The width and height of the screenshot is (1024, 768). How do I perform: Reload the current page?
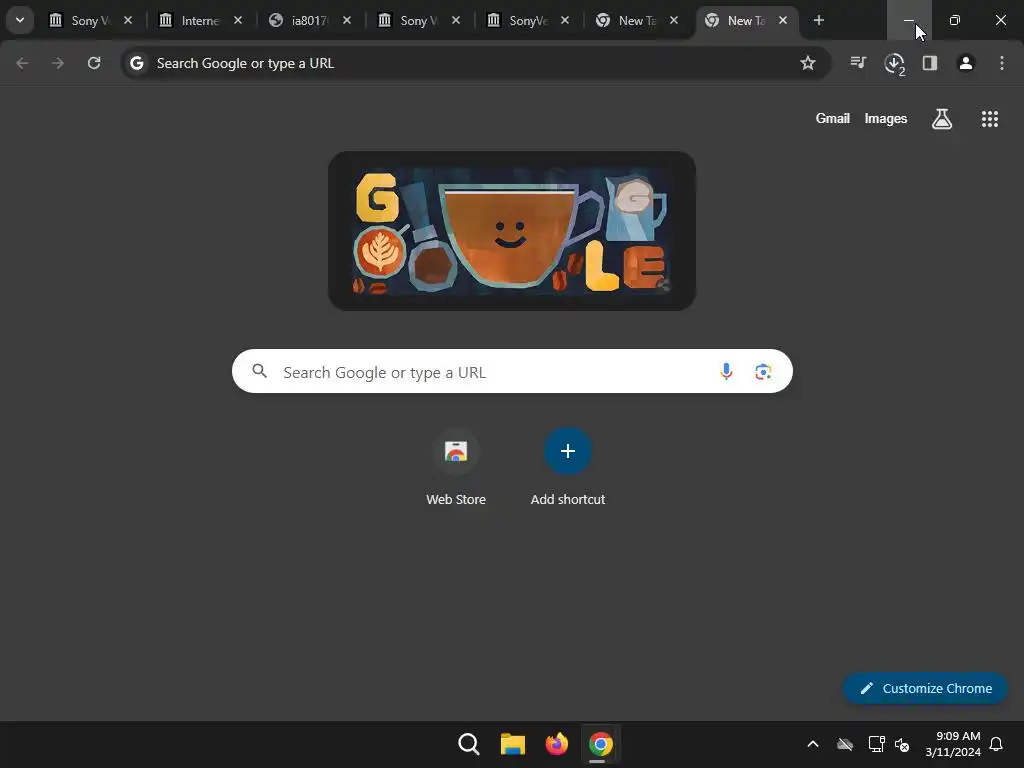coord(94,63)
